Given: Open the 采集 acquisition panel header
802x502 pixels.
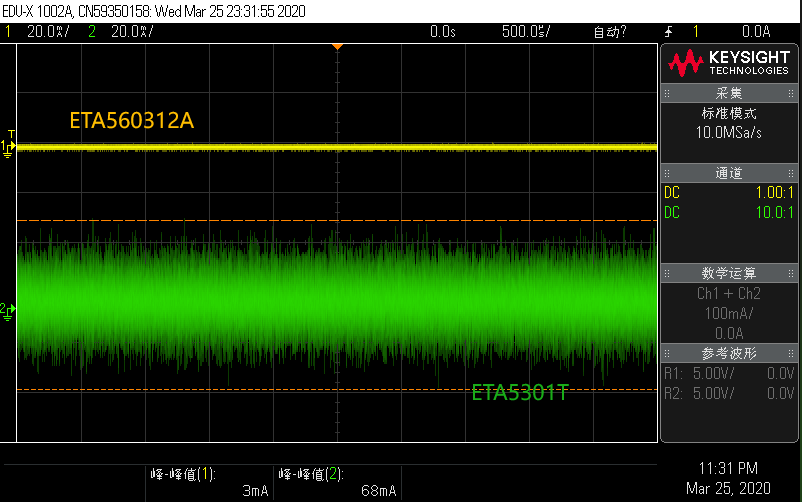Looking at the screenshot, I should coord(729,93).
